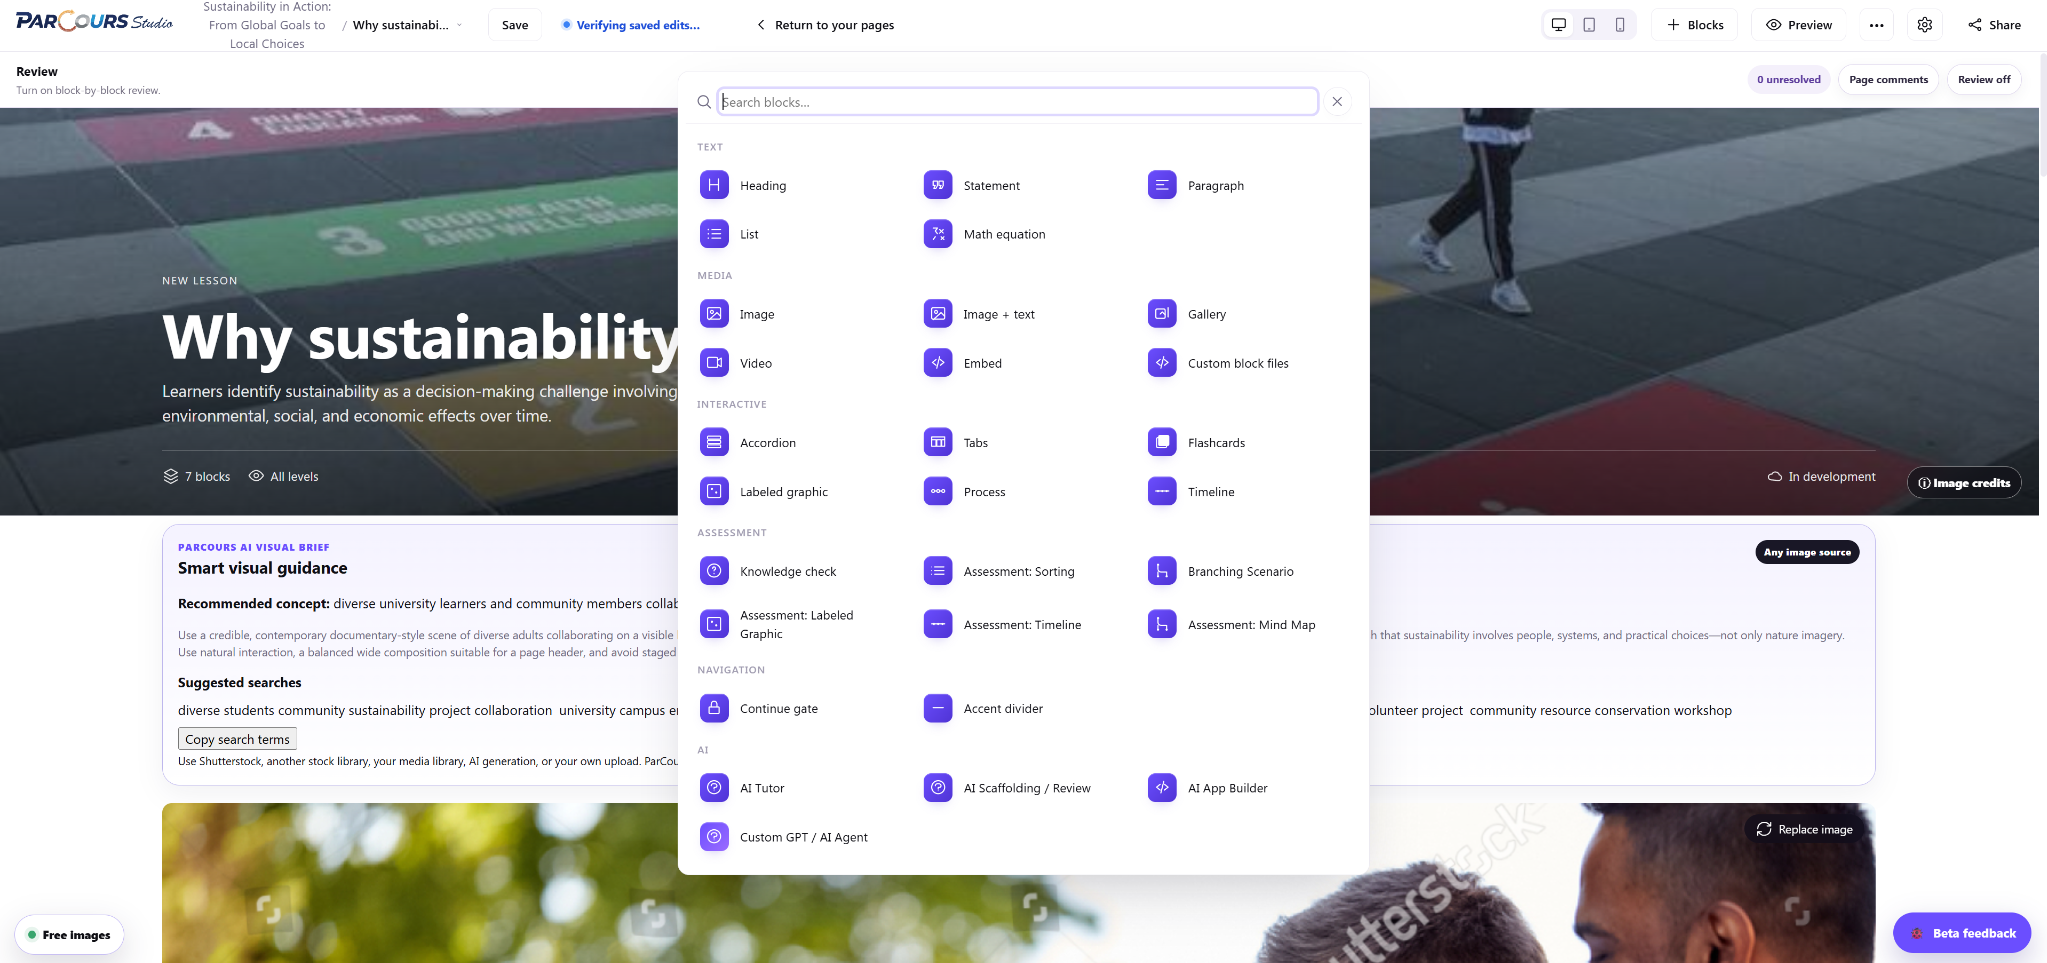Go to Parcours Studio home logo
The width and height of the screenshot is (2047, 963).
pos(94,22)
